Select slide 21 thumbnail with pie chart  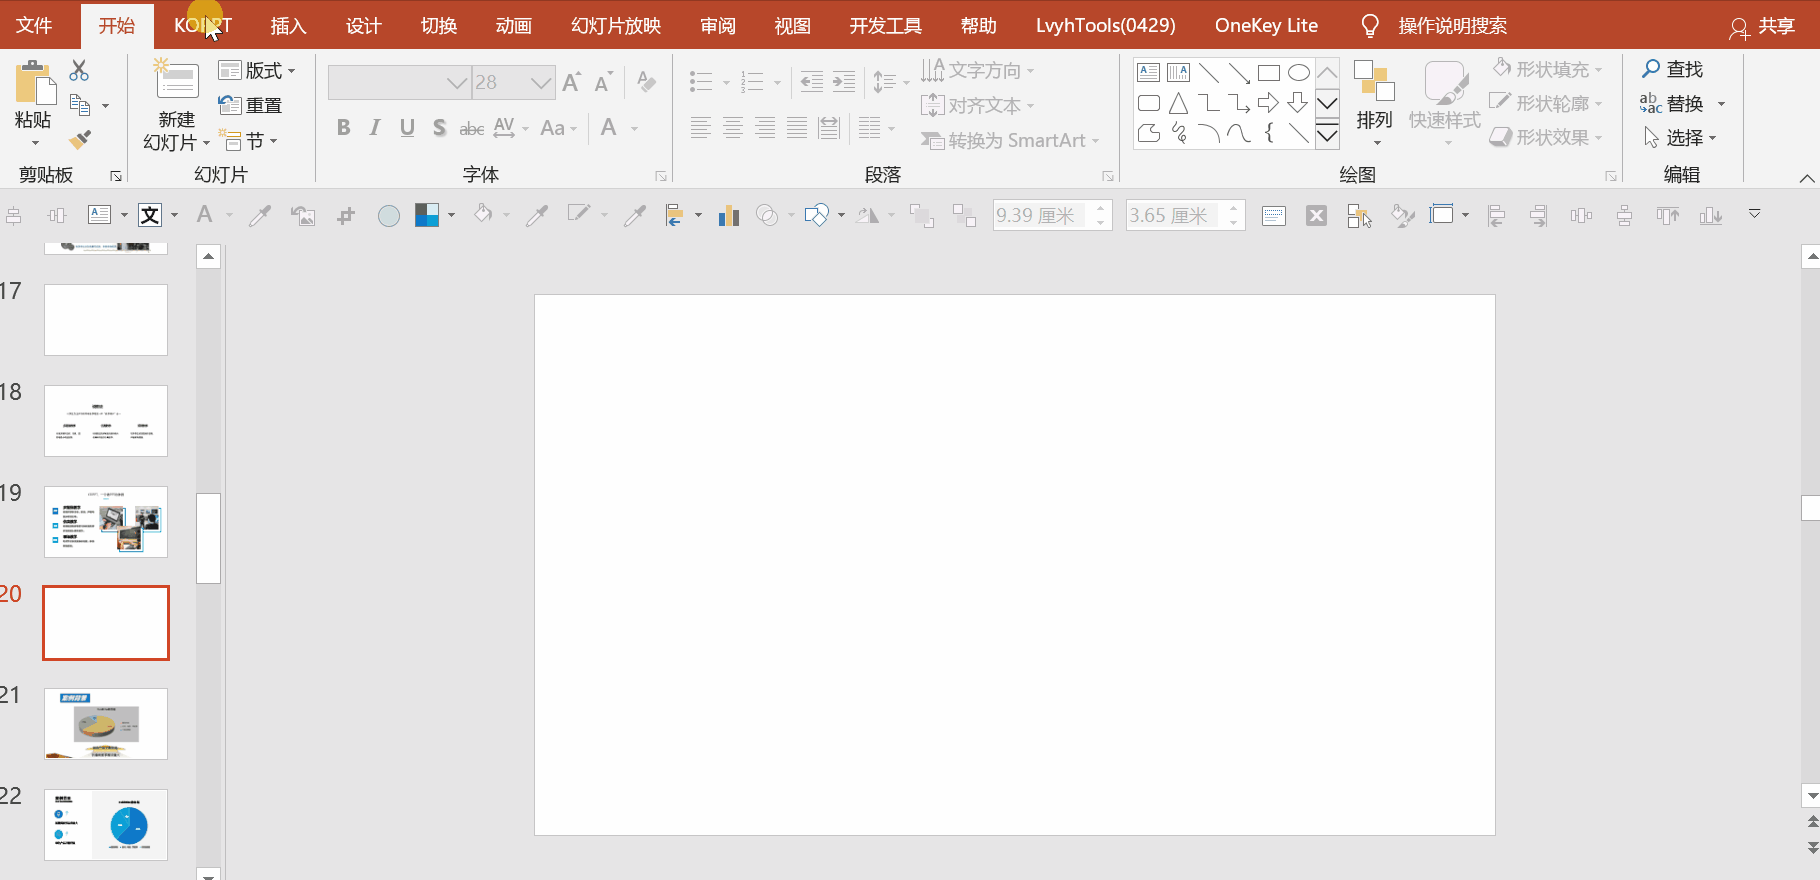pyautogui.click(x=106, y=724)
